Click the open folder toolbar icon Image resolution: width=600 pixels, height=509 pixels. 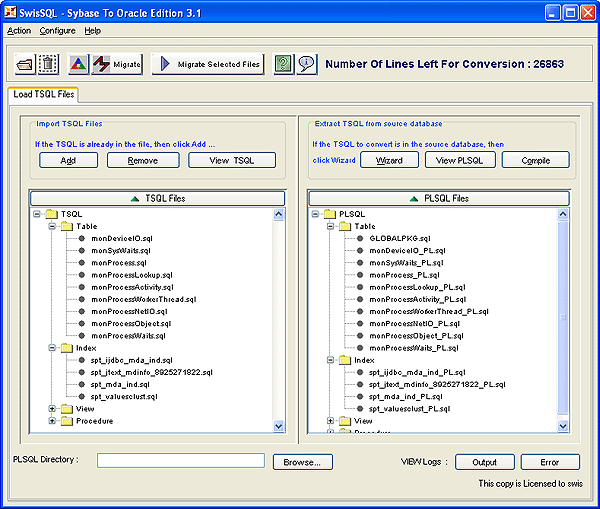25,64
